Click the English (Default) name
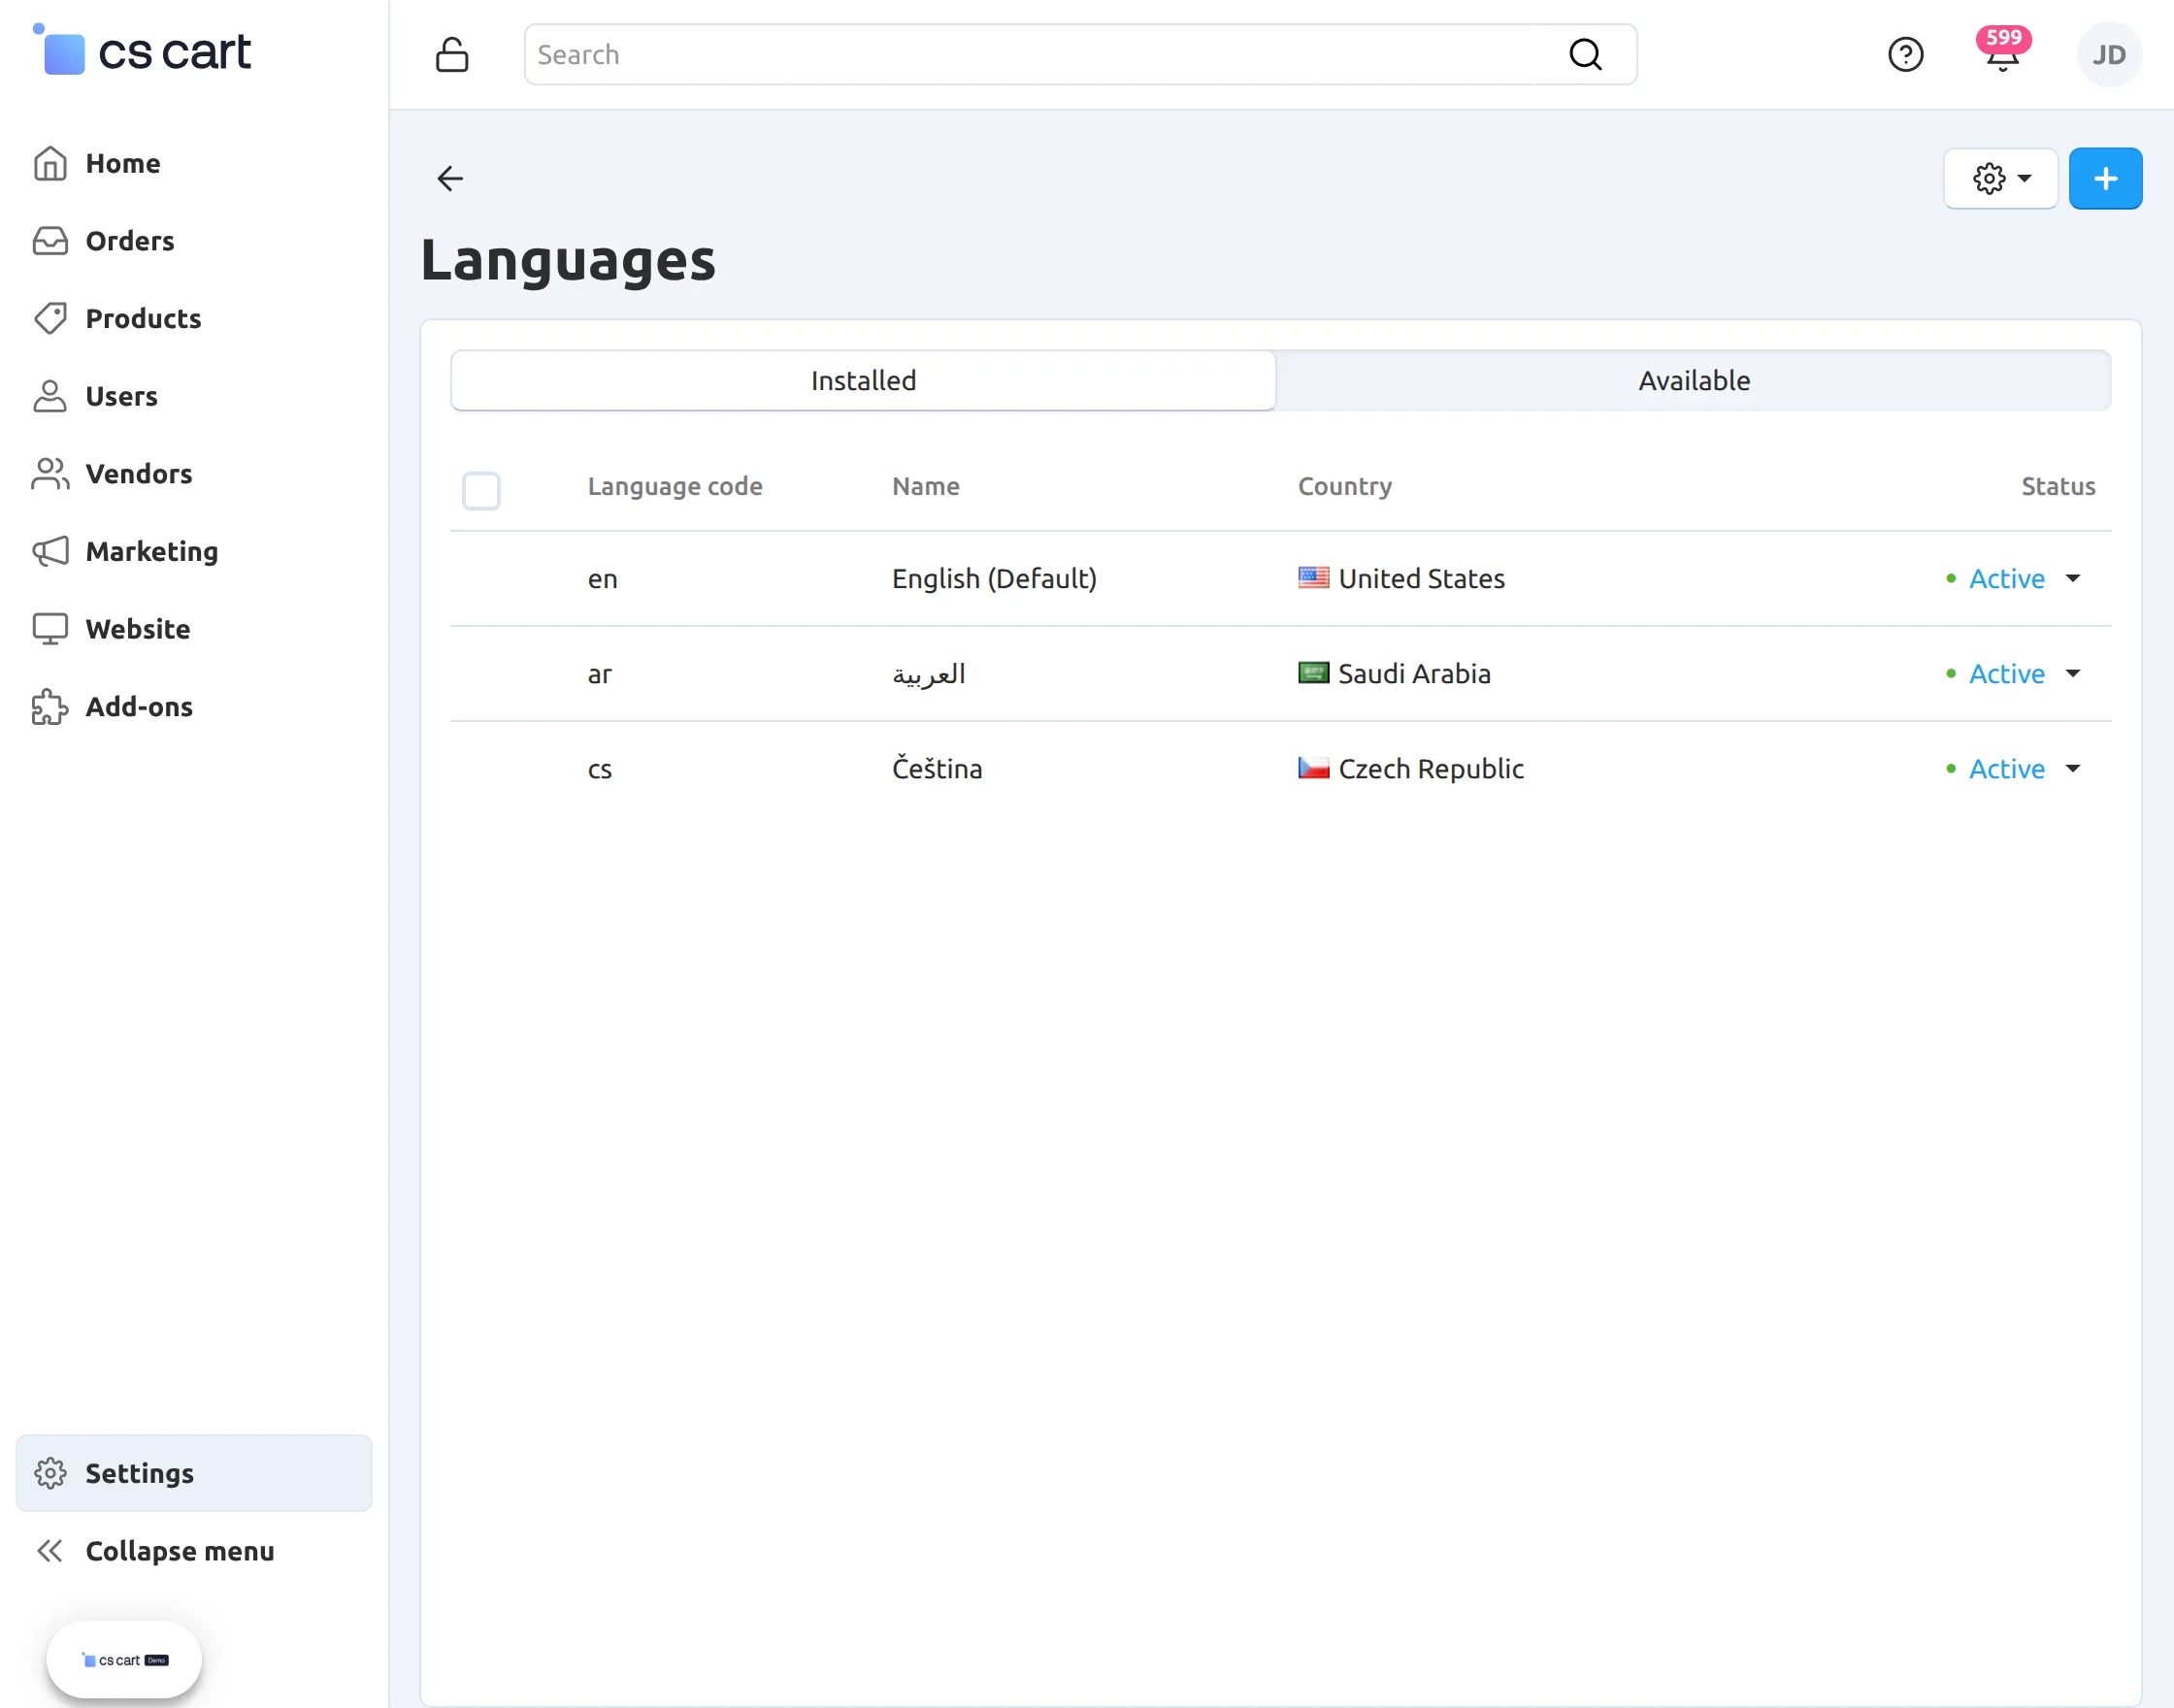Viewport: 2174px width, 1708px height. pos(994,578)
